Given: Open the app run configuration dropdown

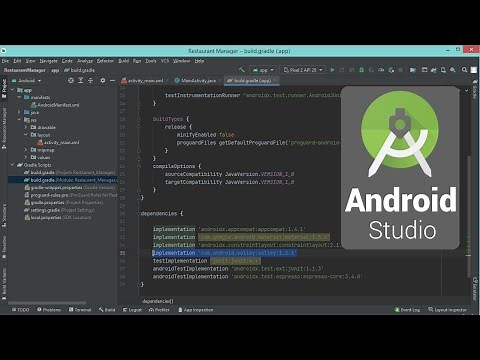Looking at the screenshot, I should tap(263, 70).
